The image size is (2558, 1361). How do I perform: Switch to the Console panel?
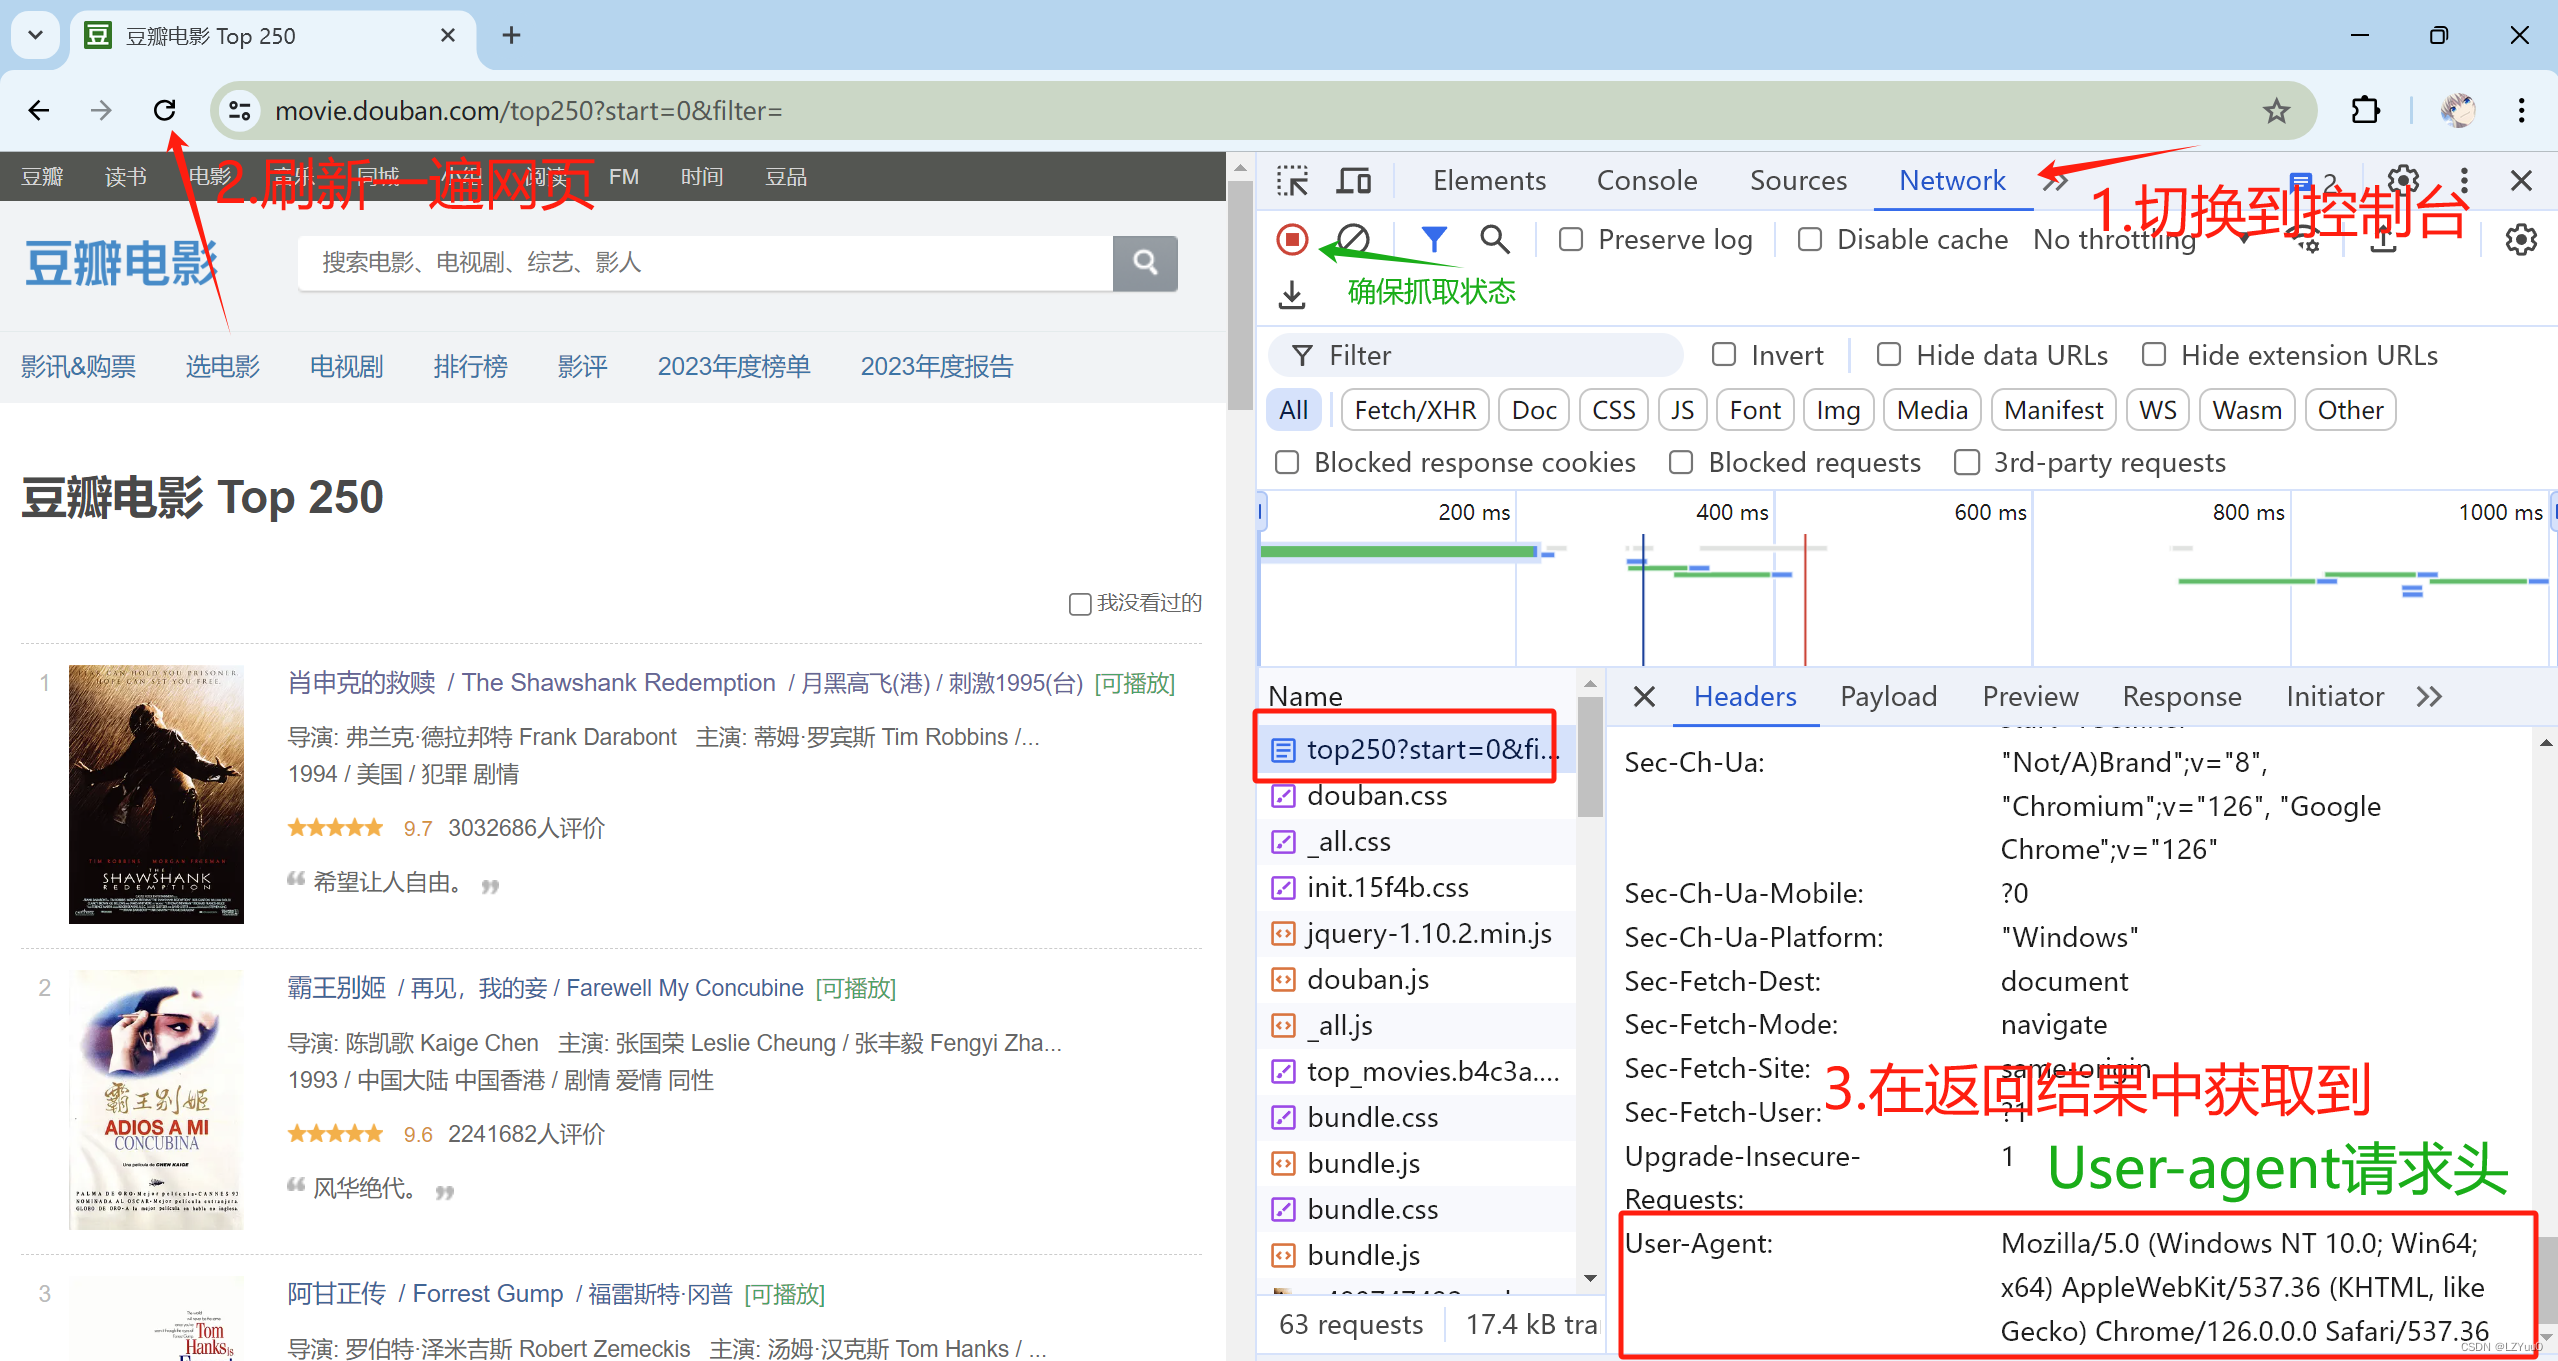tap(1646, 180)
